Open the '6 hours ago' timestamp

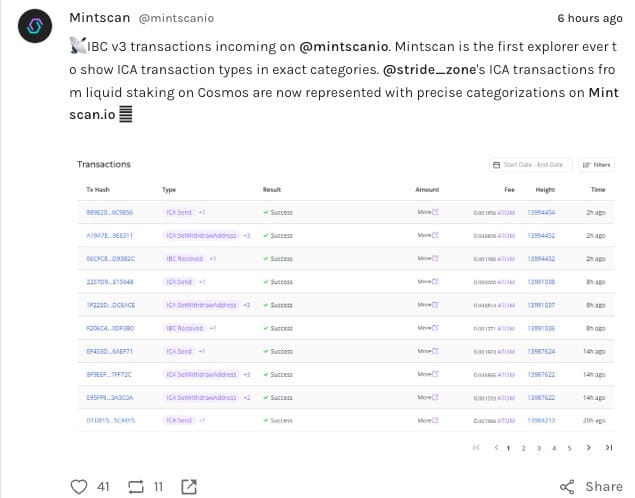[x=590, y=18]
